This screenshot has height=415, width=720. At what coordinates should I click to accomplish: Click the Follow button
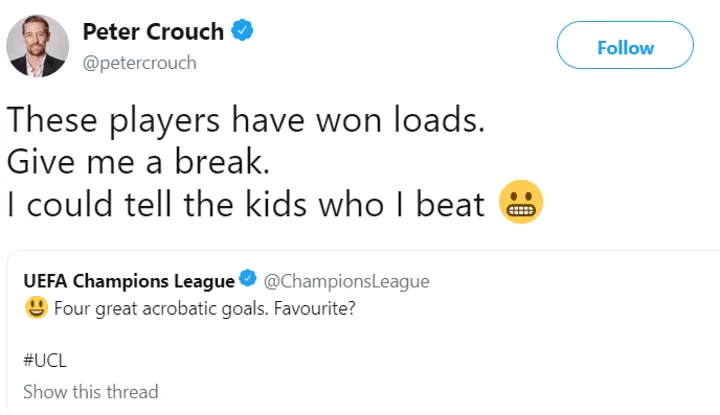(625, 45)
